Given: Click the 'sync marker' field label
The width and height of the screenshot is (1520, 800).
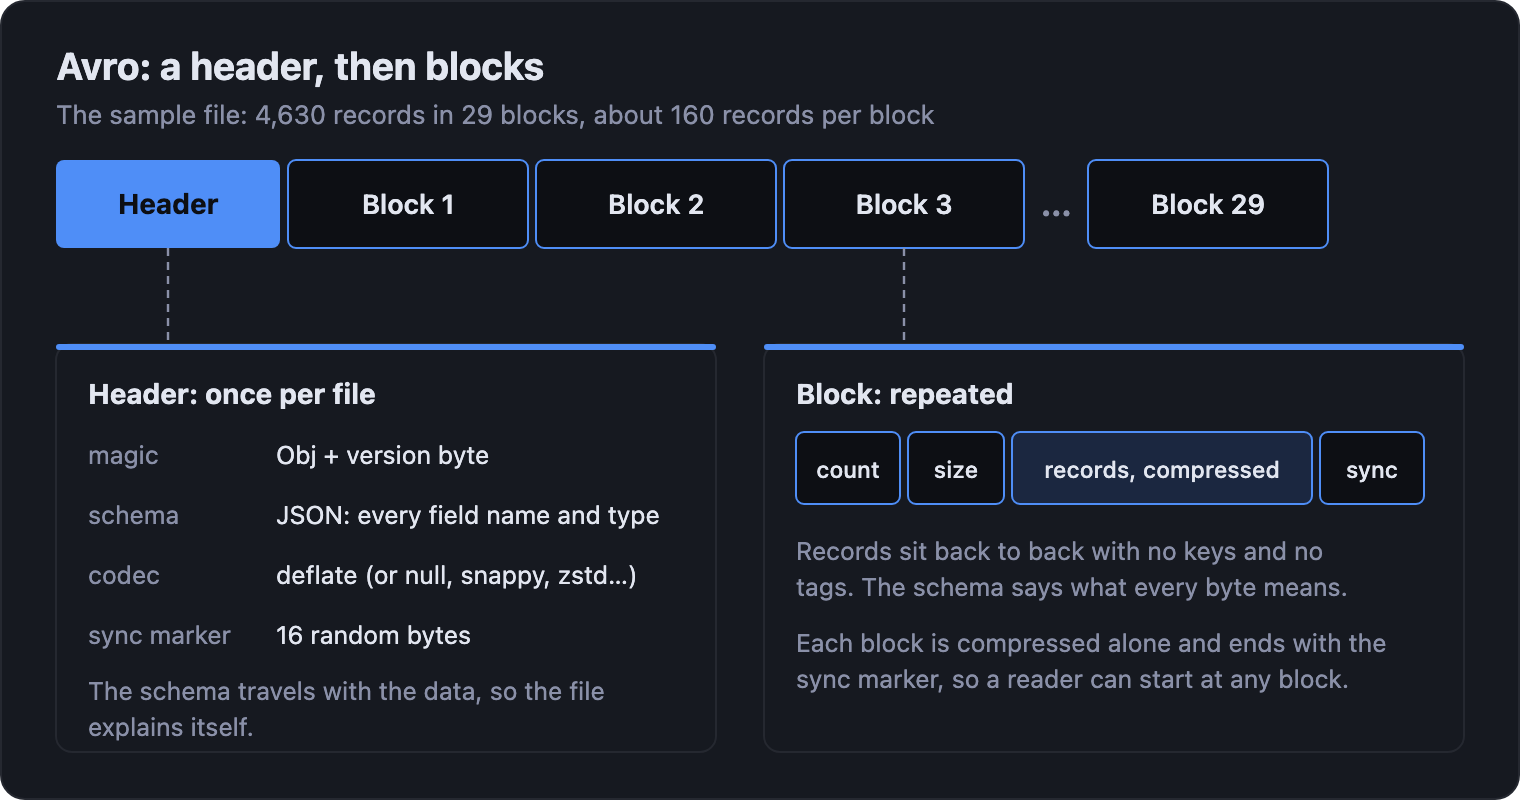Looking at the screenshot, I should [160, 636].
